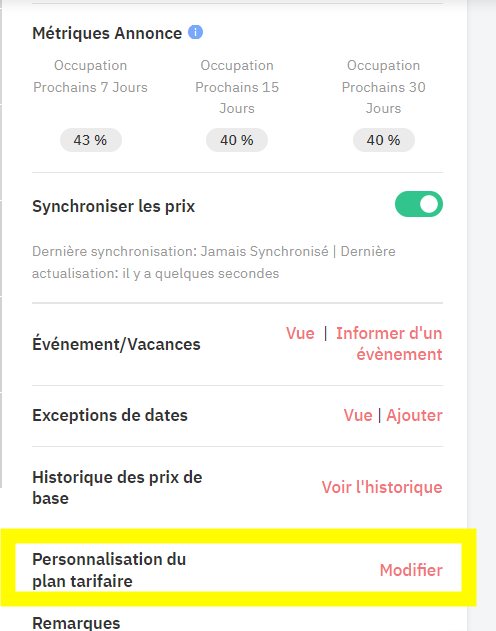Image resolution: width=496 pixels, height=631 pixels.
Task: Click the Métriques Annonce heading
Action: (107, 33)
